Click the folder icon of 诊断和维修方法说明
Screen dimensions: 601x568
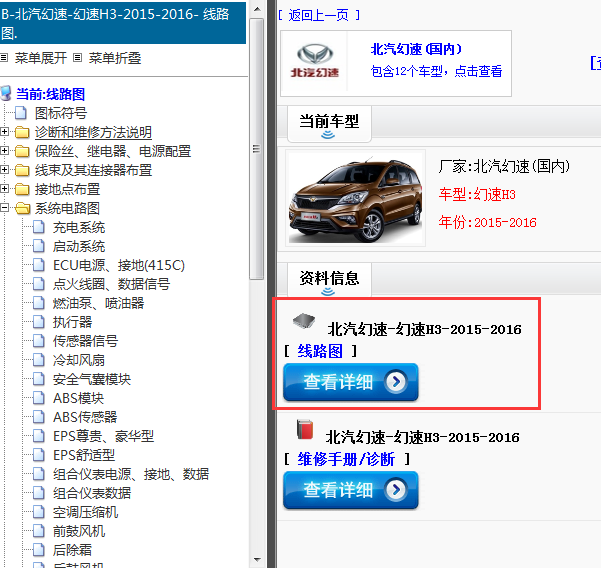click(22, 132)
